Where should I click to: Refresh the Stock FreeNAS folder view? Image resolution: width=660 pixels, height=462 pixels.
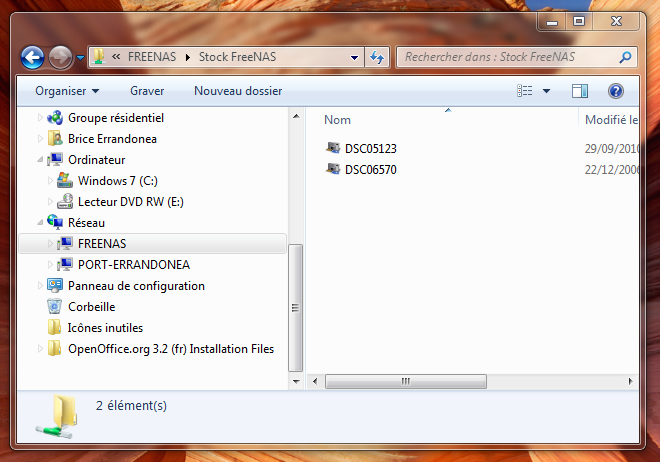377,57
